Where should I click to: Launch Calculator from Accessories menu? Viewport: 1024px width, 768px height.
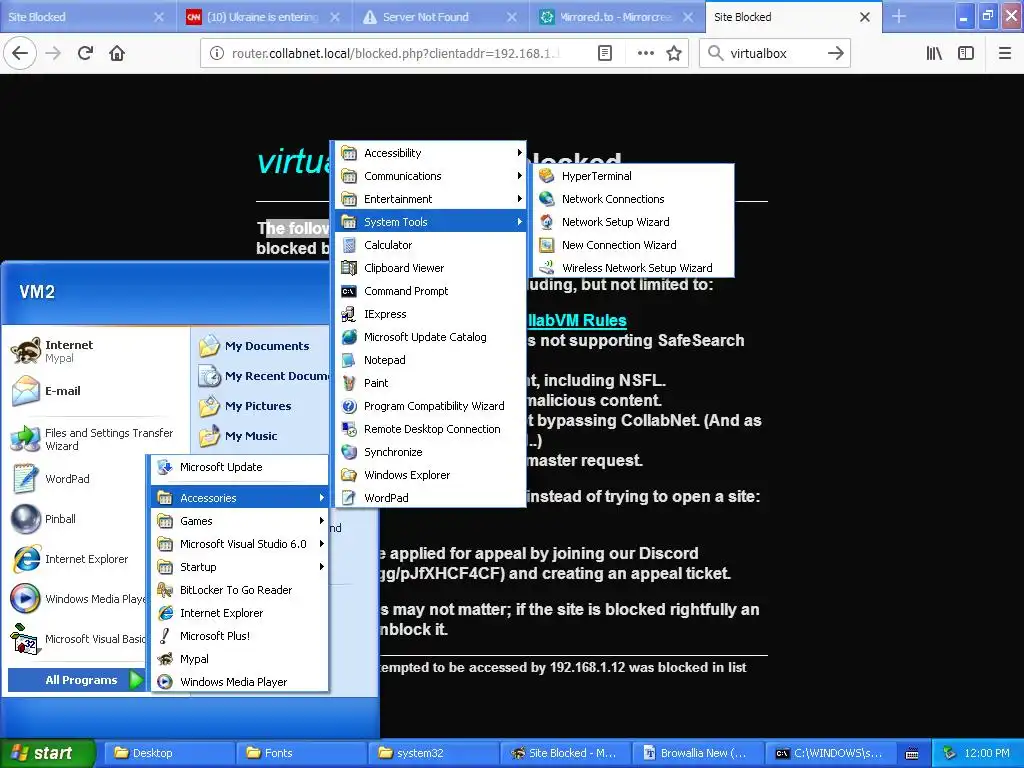(x=431, y=245)
